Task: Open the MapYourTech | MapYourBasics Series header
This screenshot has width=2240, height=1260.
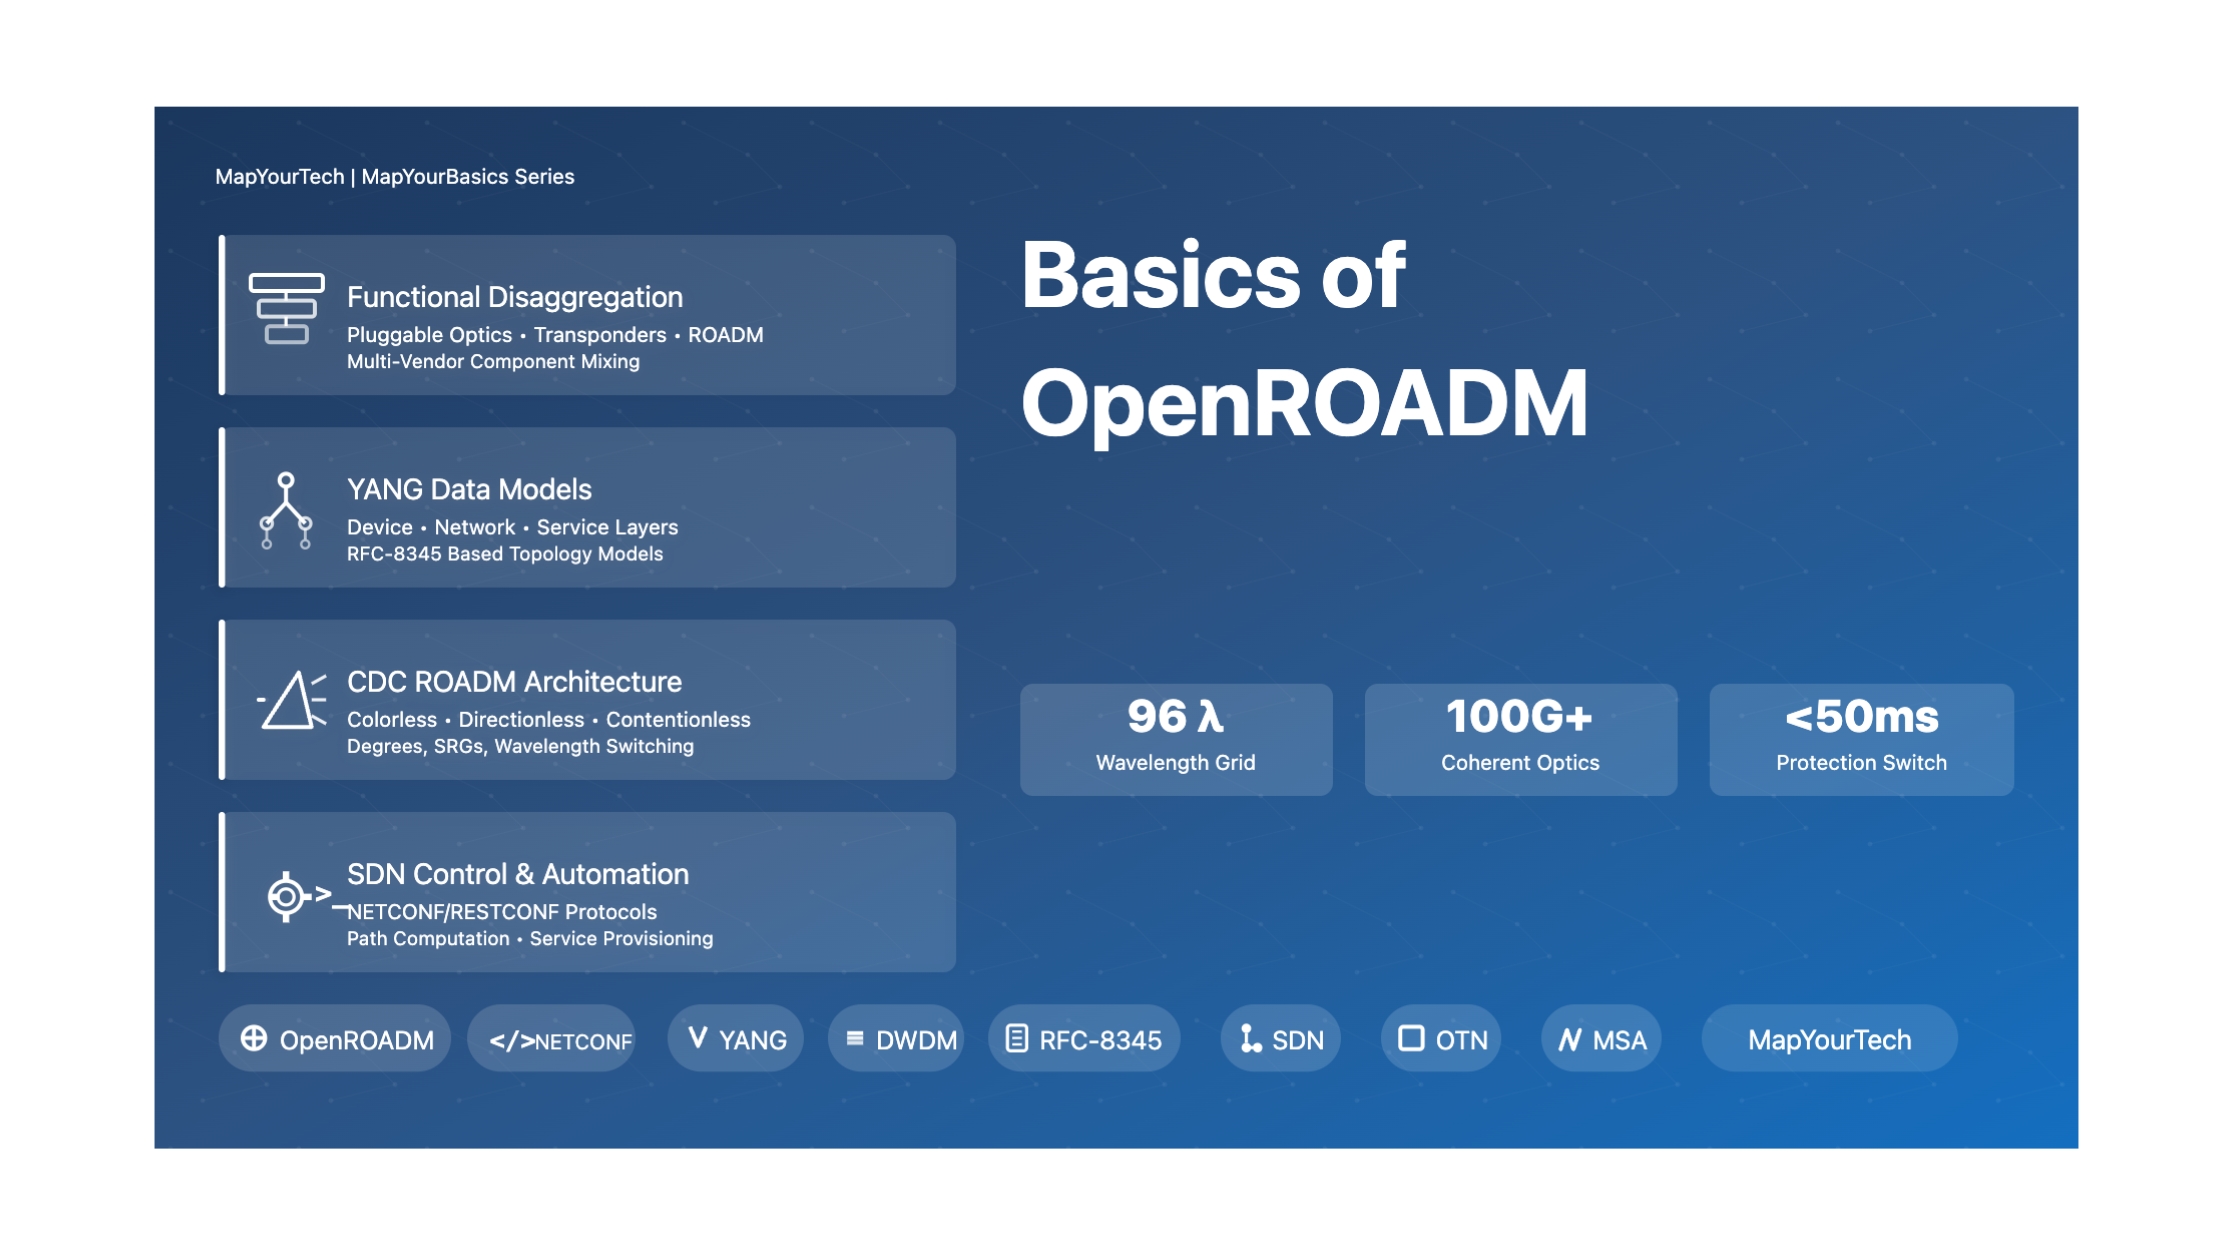Action: [x=394, y=177]
